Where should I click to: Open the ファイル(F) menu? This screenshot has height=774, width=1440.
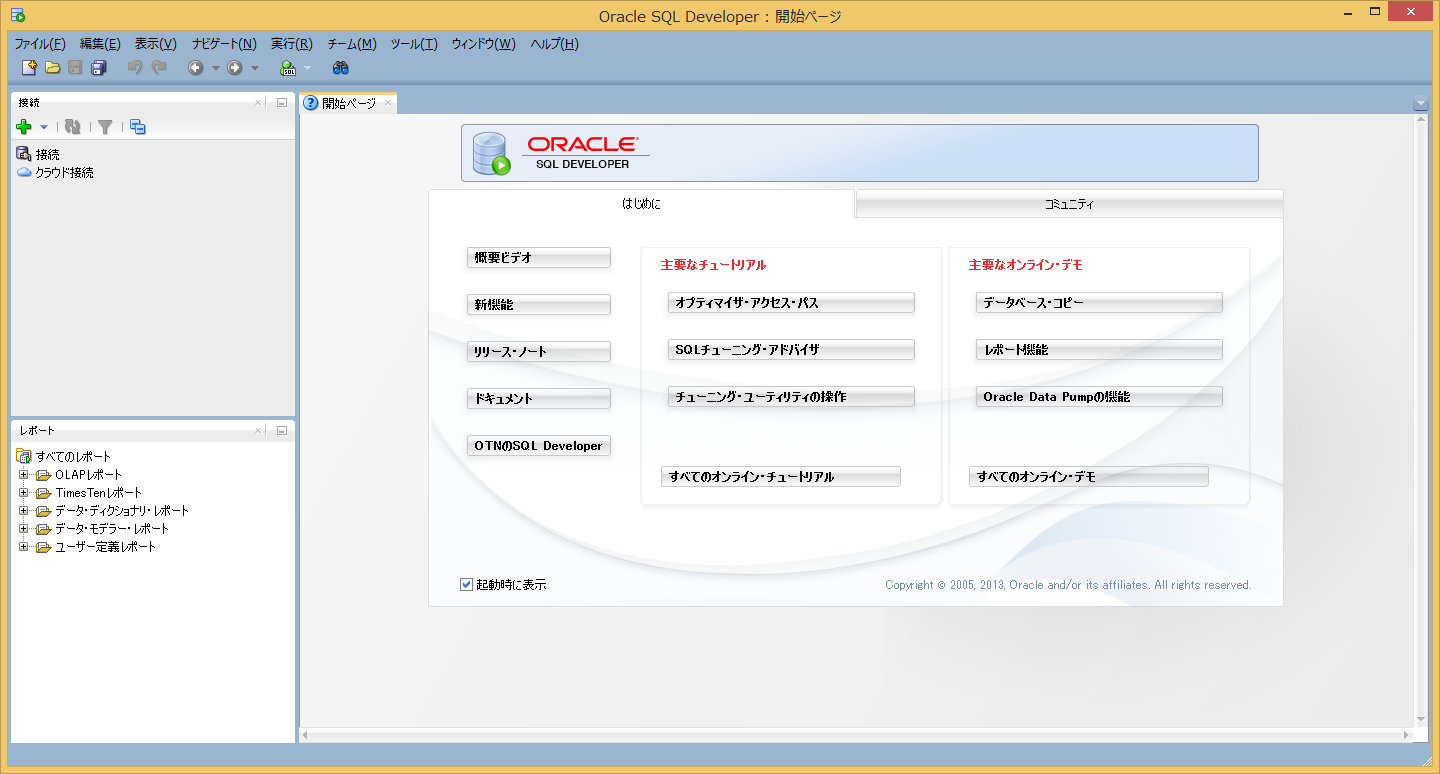point(40,44)
